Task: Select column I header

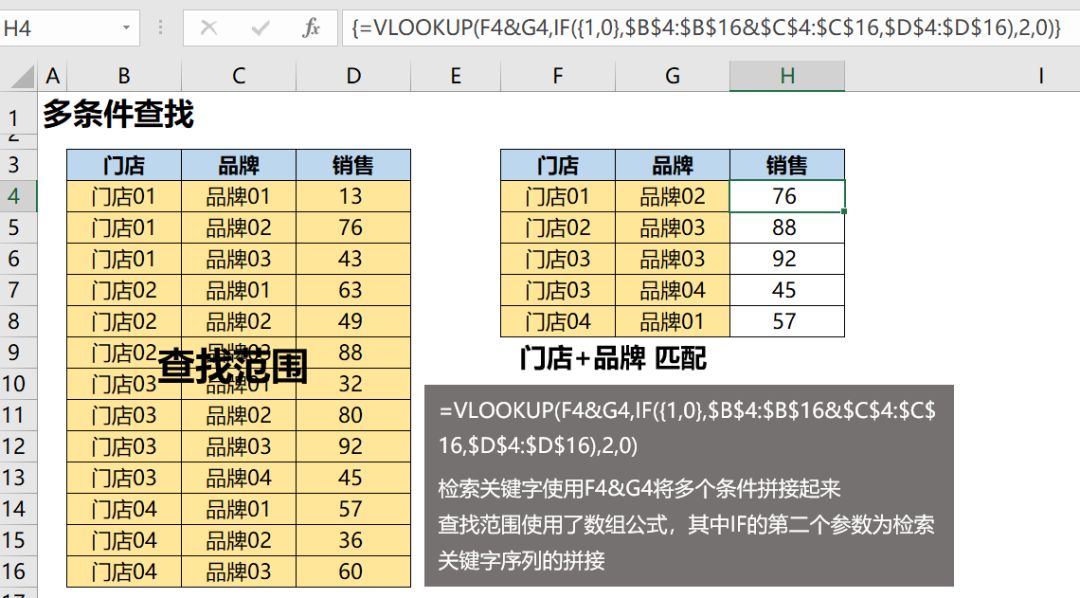Action: 1041,76
